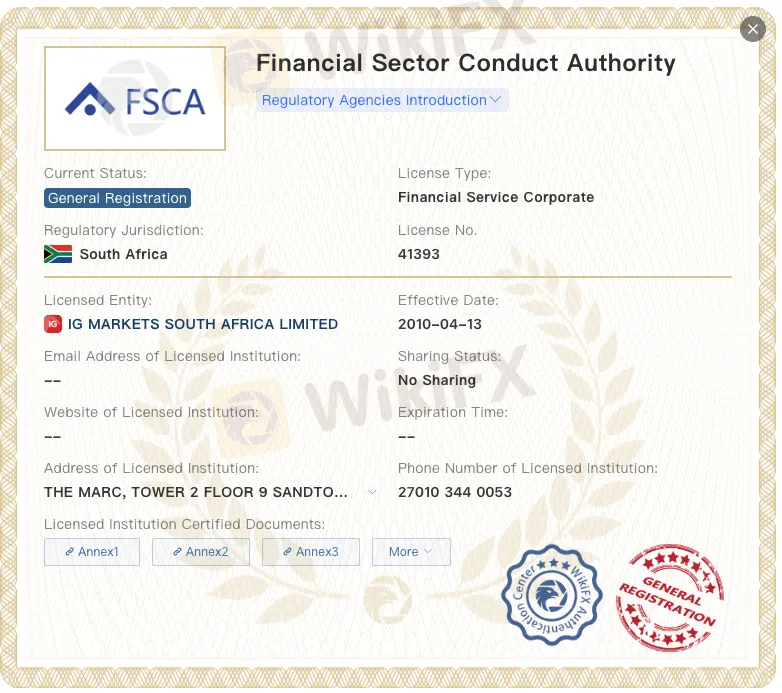This screenshot has width=782, height=693.
Task: Expand the truncated institution address
Action: point(373,492)
